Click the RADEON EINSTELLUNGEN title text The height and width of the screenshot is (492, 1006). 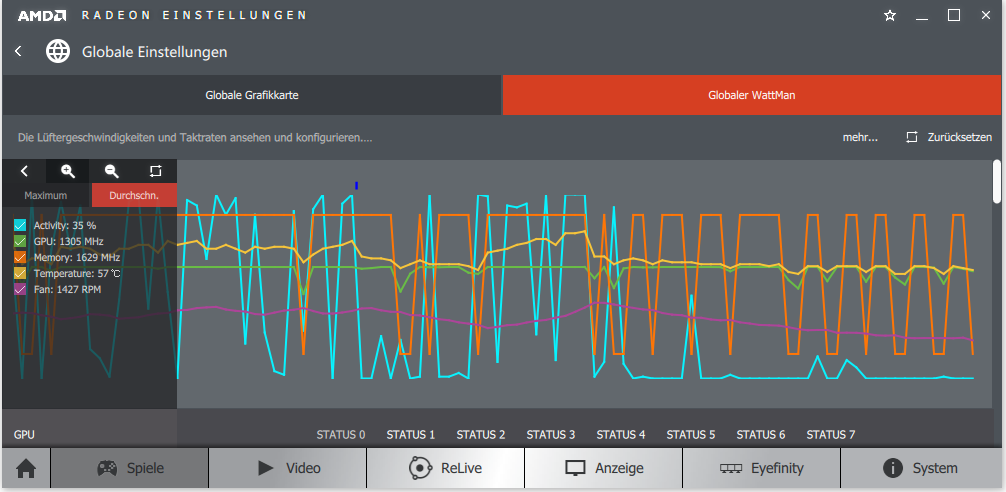[194, 15]
